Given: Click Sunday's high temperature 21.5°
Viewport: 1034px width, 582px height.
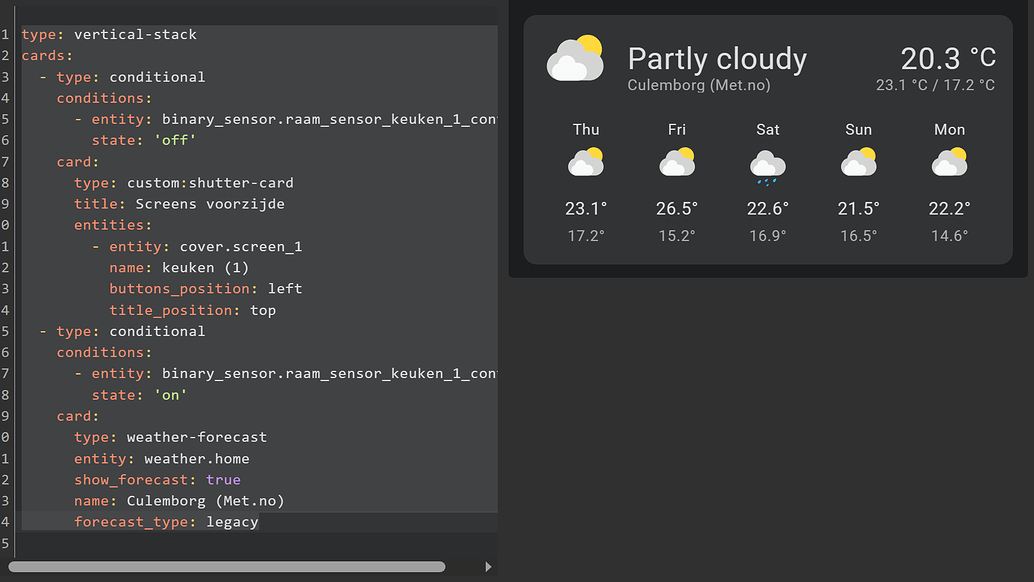Looking at the screenshot, I should tap(859, 209).
